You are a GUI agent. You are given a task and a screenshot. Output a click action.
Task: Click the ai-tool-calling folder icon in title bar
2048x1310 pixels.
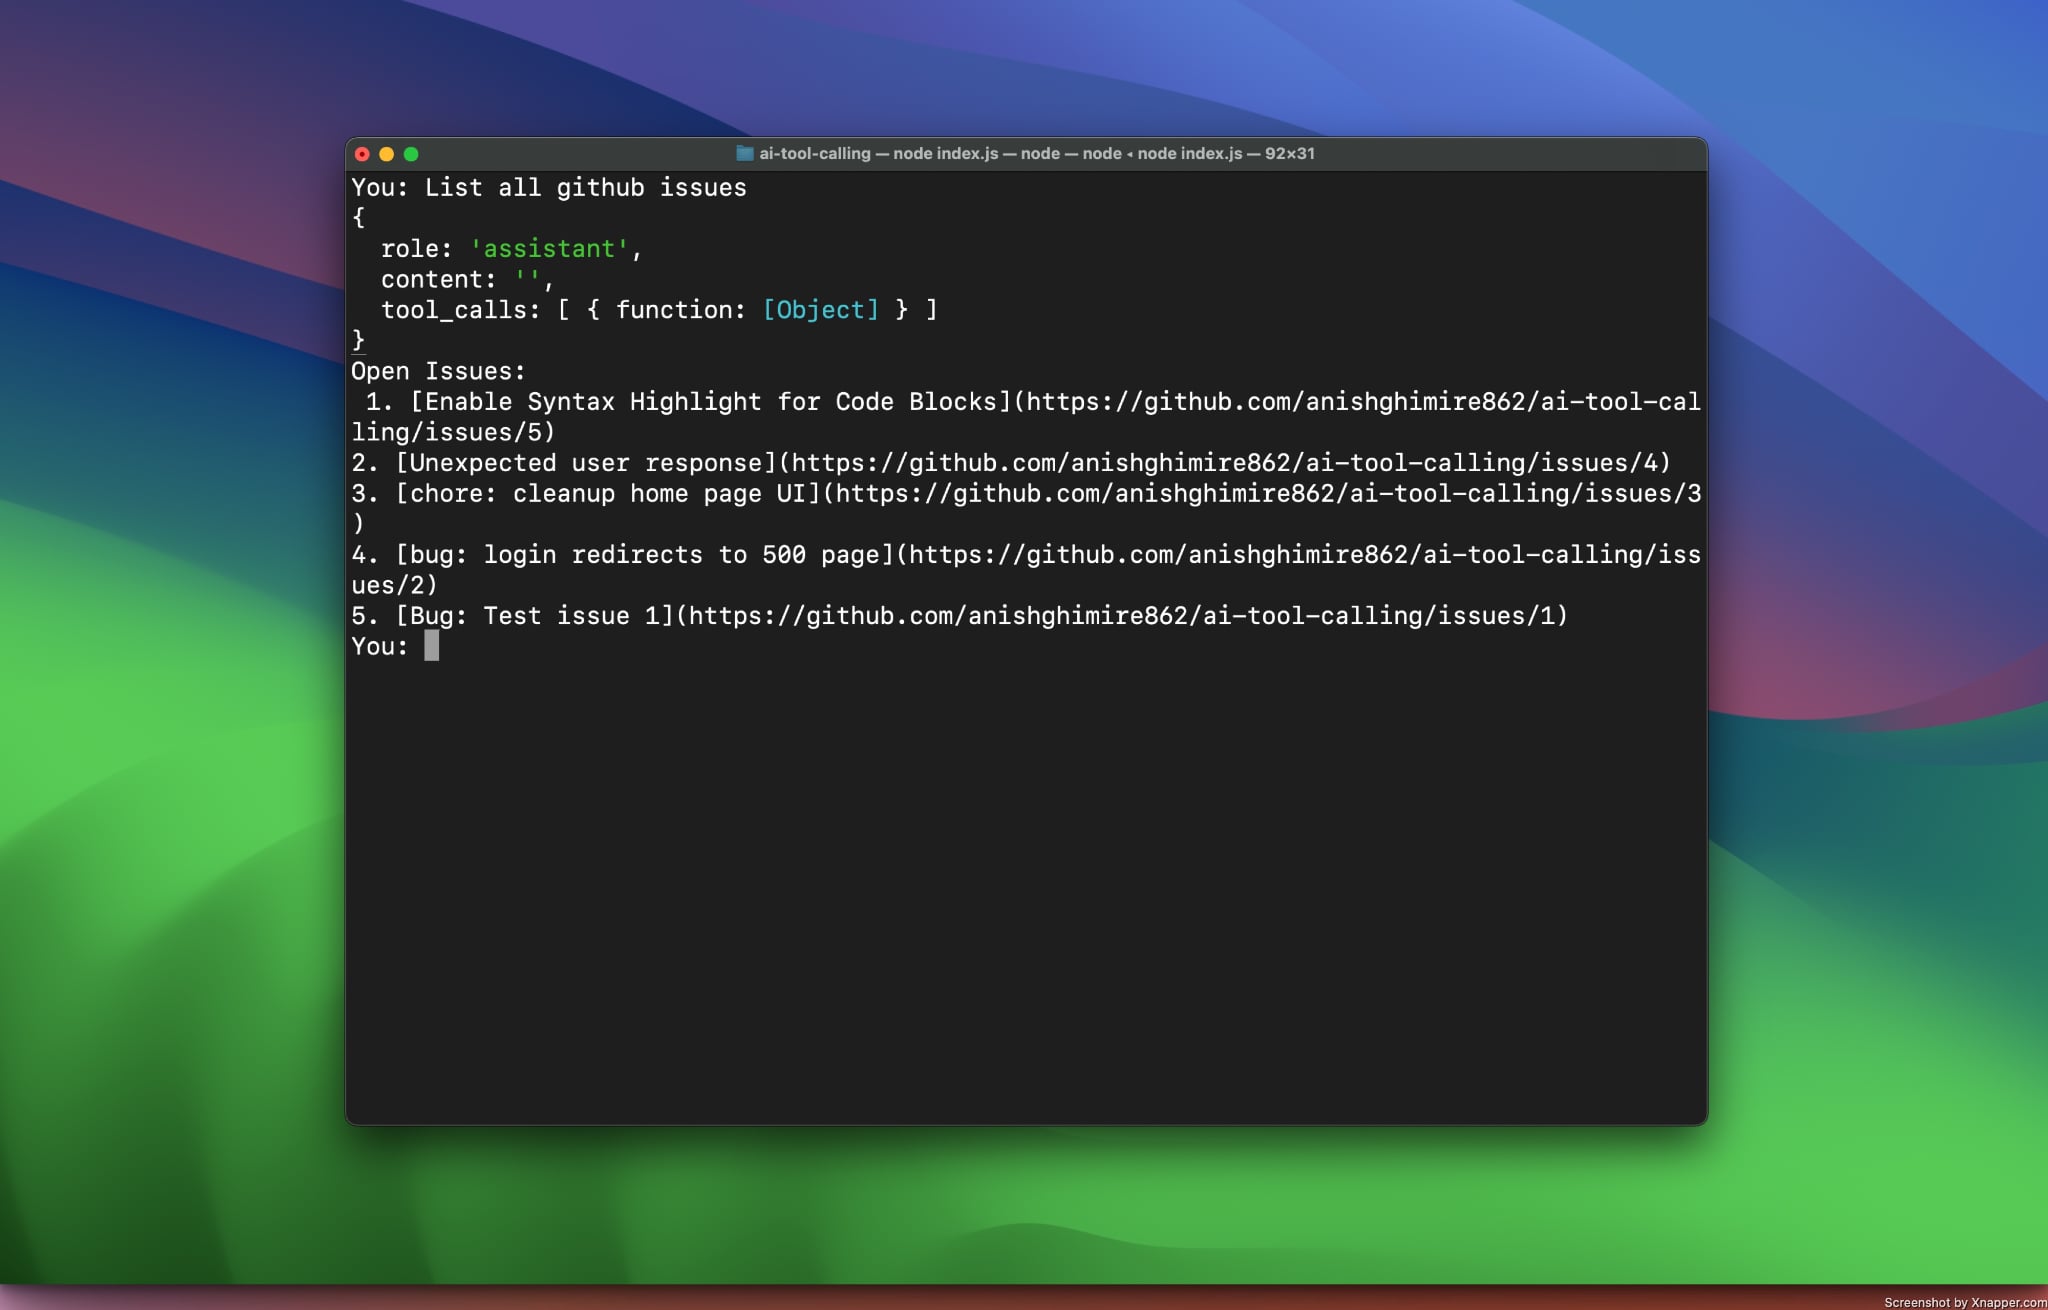pos(744,153)
